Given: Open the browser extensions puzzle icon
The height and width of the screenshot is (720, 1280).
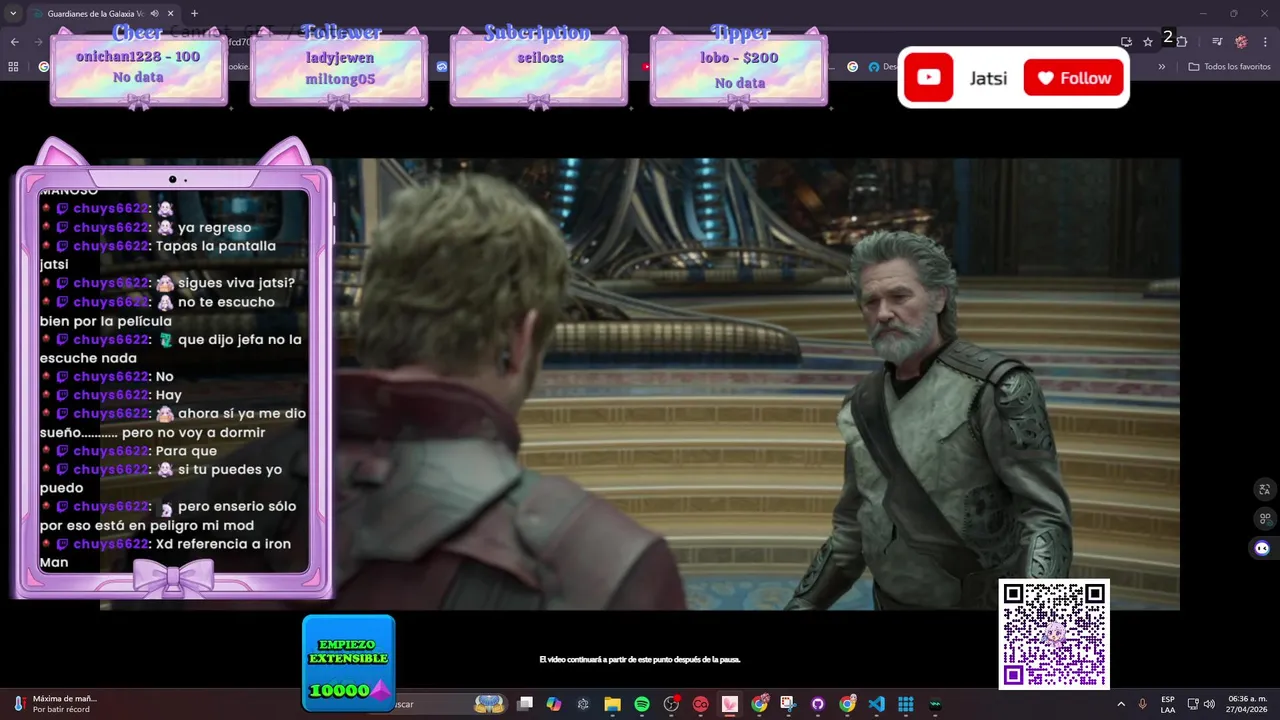Looking at the screenshot, I should click(x=1182, y=42).
